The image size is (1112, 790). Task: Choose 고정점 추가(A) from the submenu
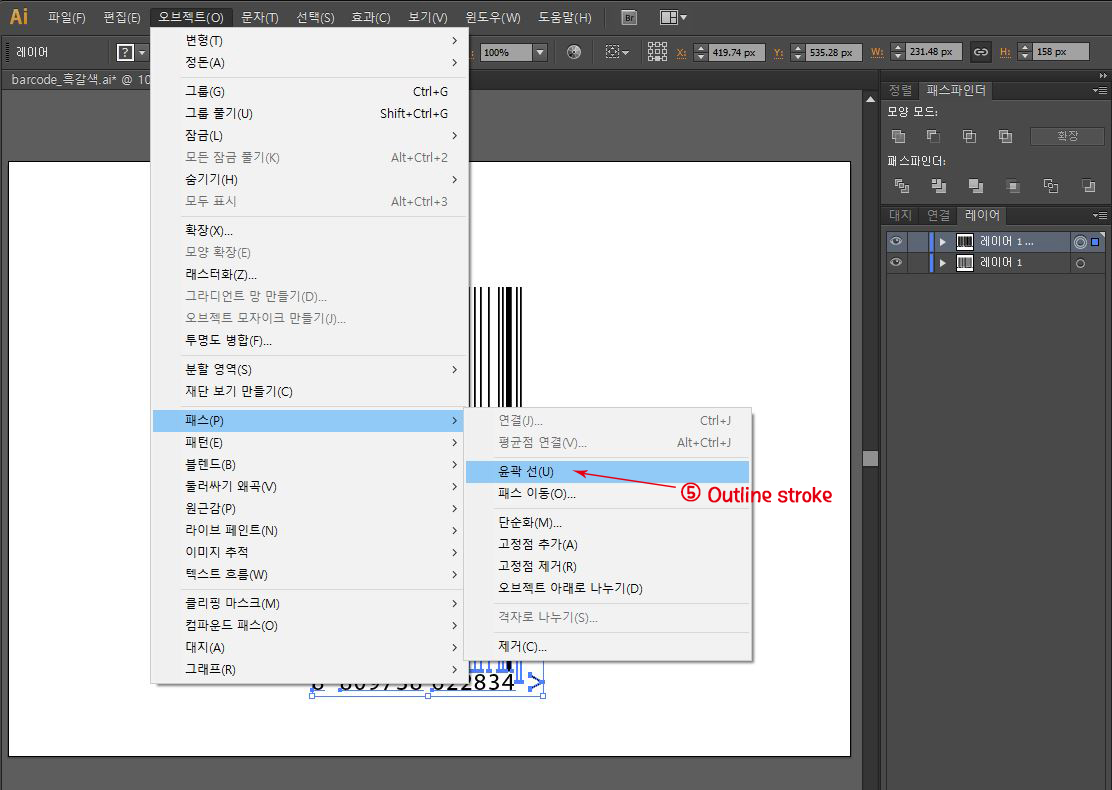pos(608,545)
